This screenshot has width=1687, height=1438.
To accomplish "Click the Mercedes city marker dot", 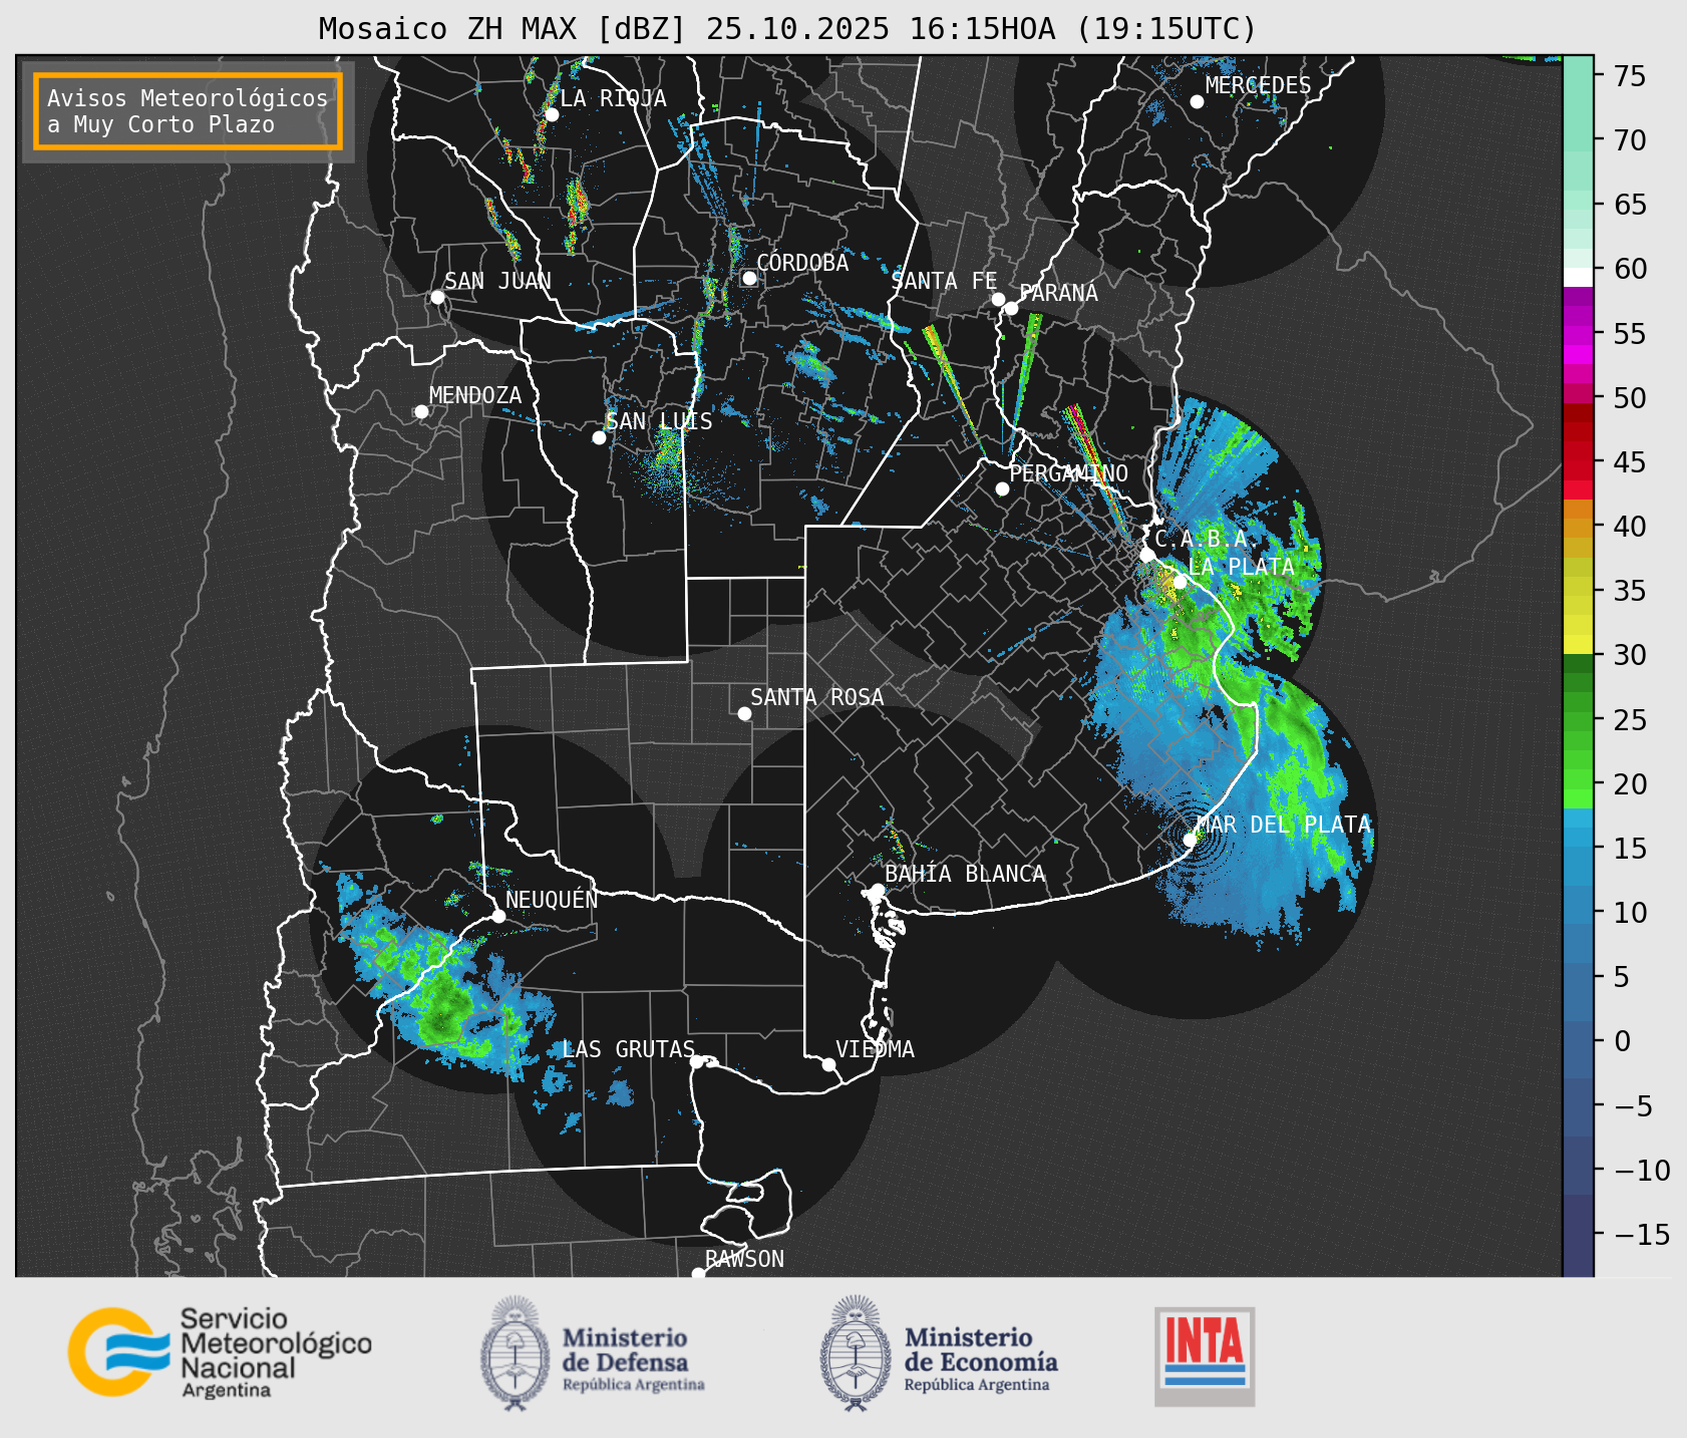I will pyautogui.click(x=1196, y=102).
